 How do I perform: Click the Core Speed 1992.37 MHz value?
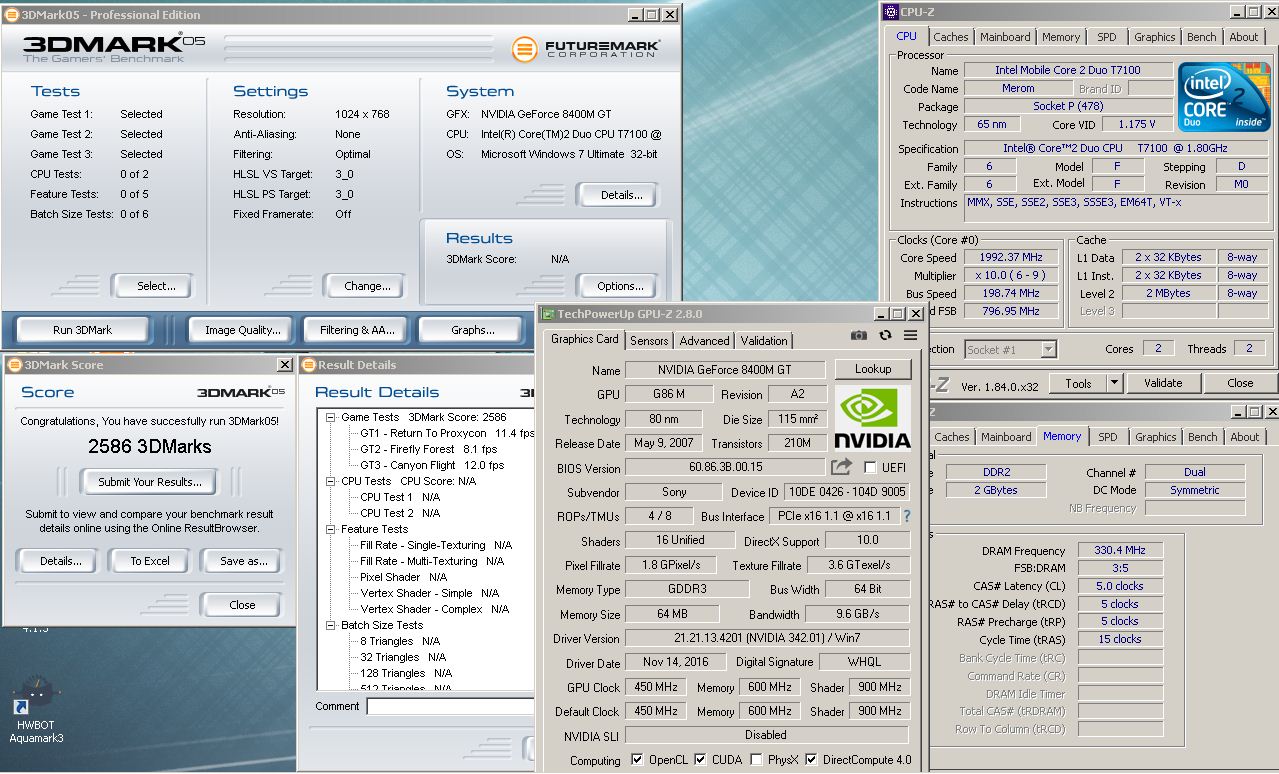click(1010, 257)
